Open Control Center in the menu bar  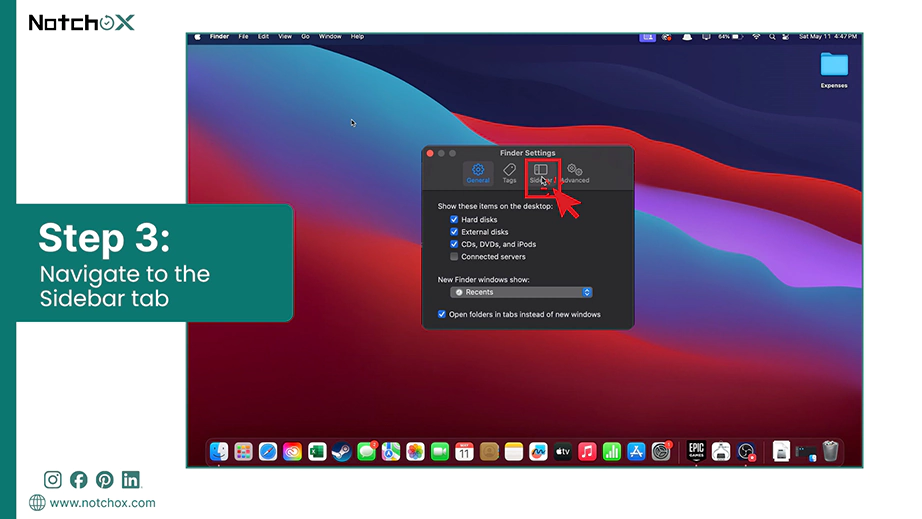[786, 36]
